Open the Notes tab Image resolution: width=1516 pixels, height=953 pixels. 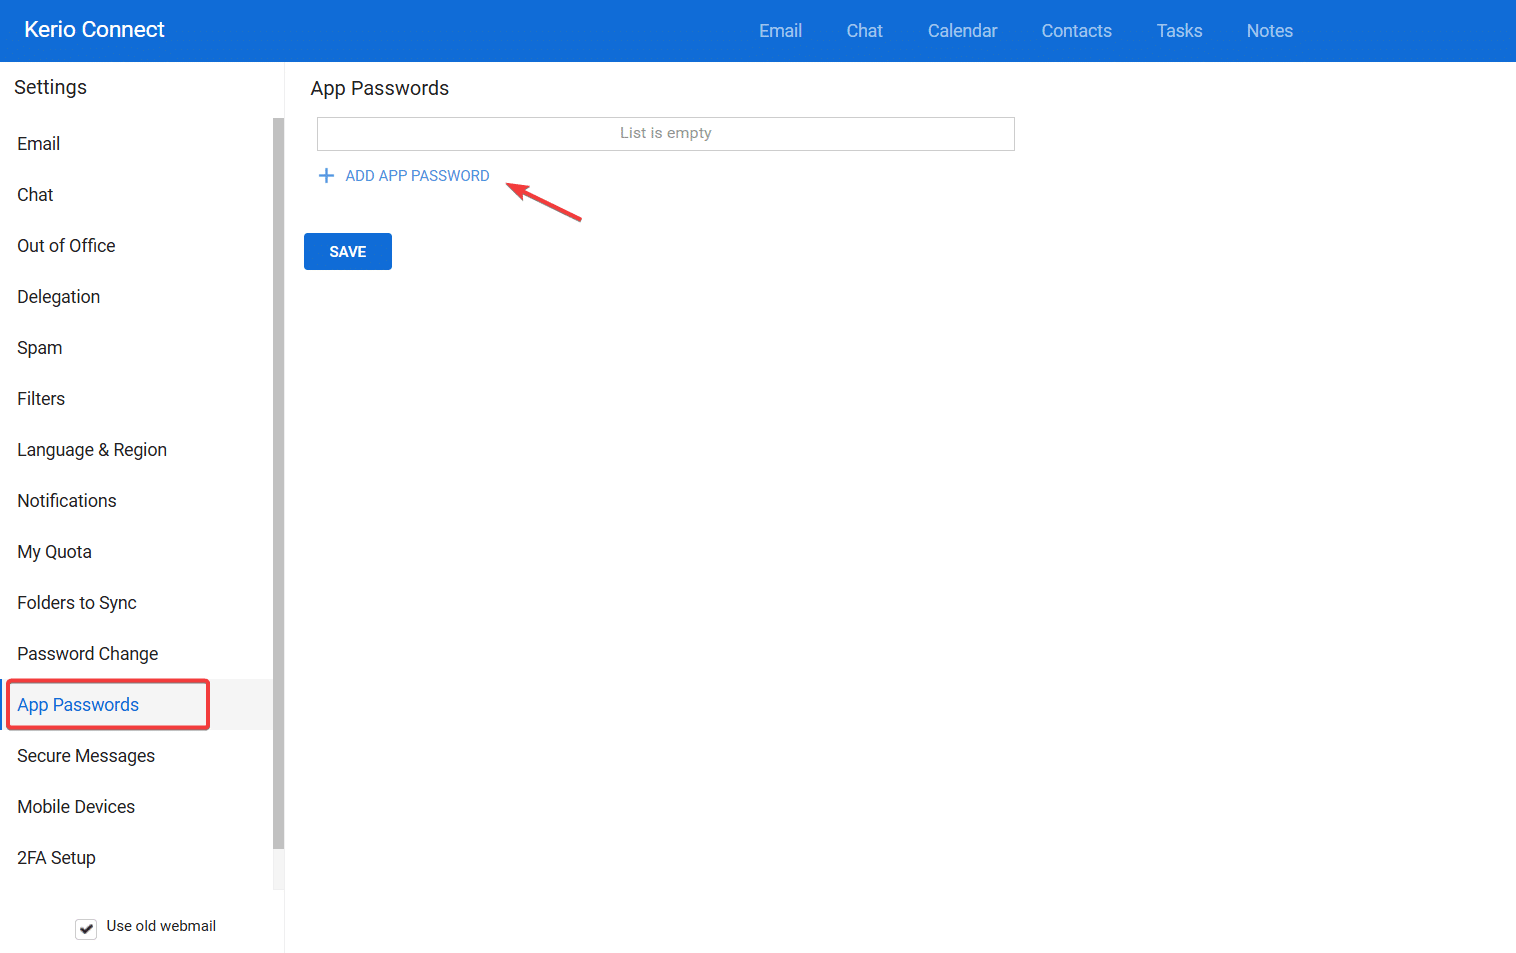click(1269, 31)
